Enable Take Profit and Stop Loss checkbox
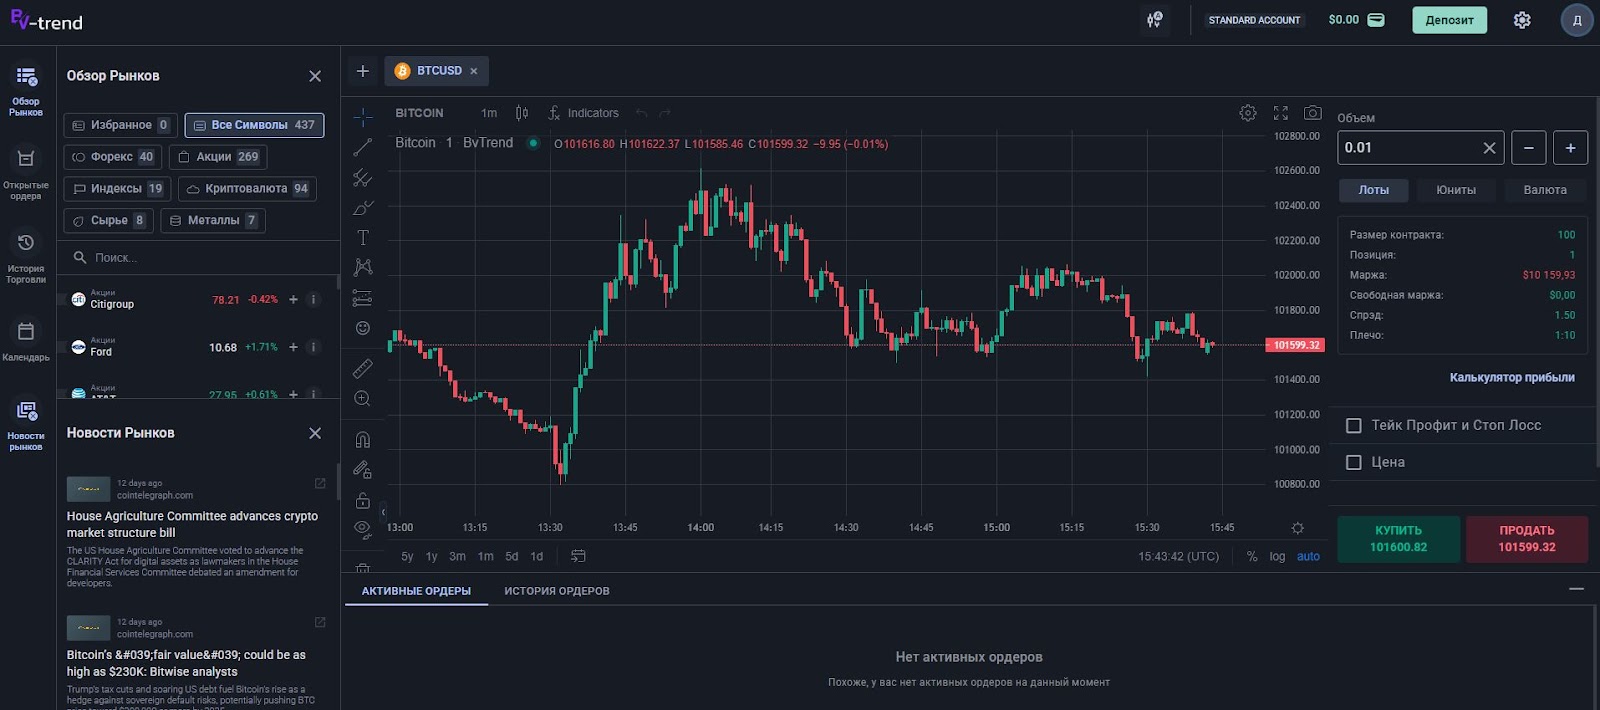This screenshot has height=710, width=1600. [x=1354, y=426]
